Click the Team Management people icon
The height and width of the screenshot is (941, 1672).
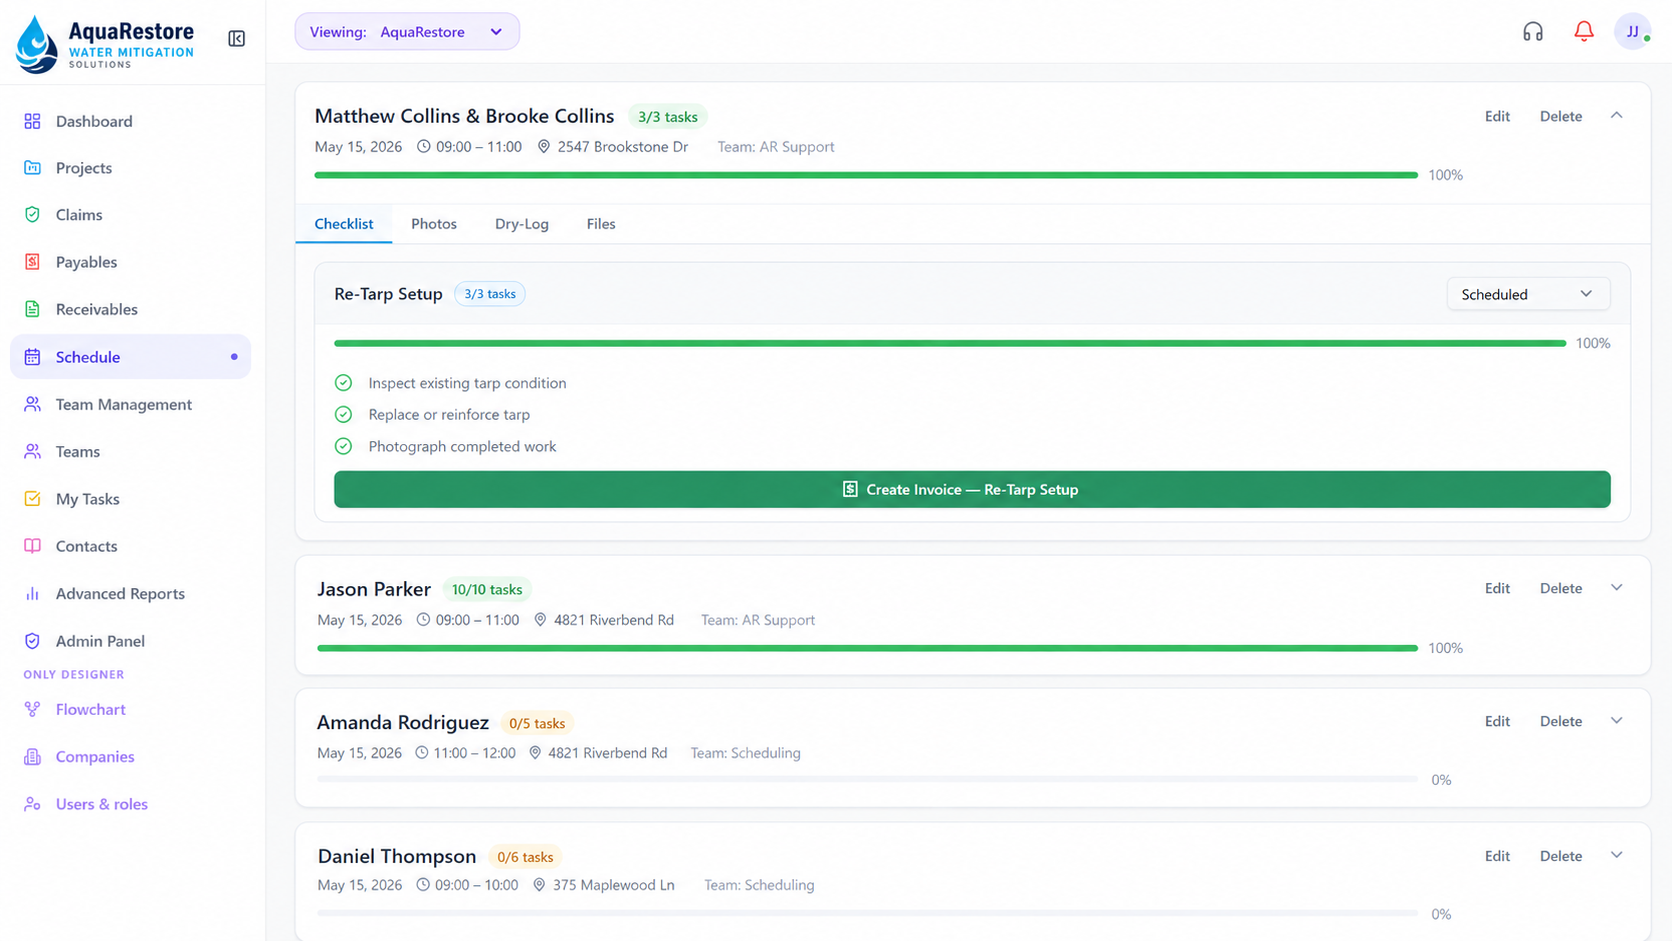coord(32,404)
